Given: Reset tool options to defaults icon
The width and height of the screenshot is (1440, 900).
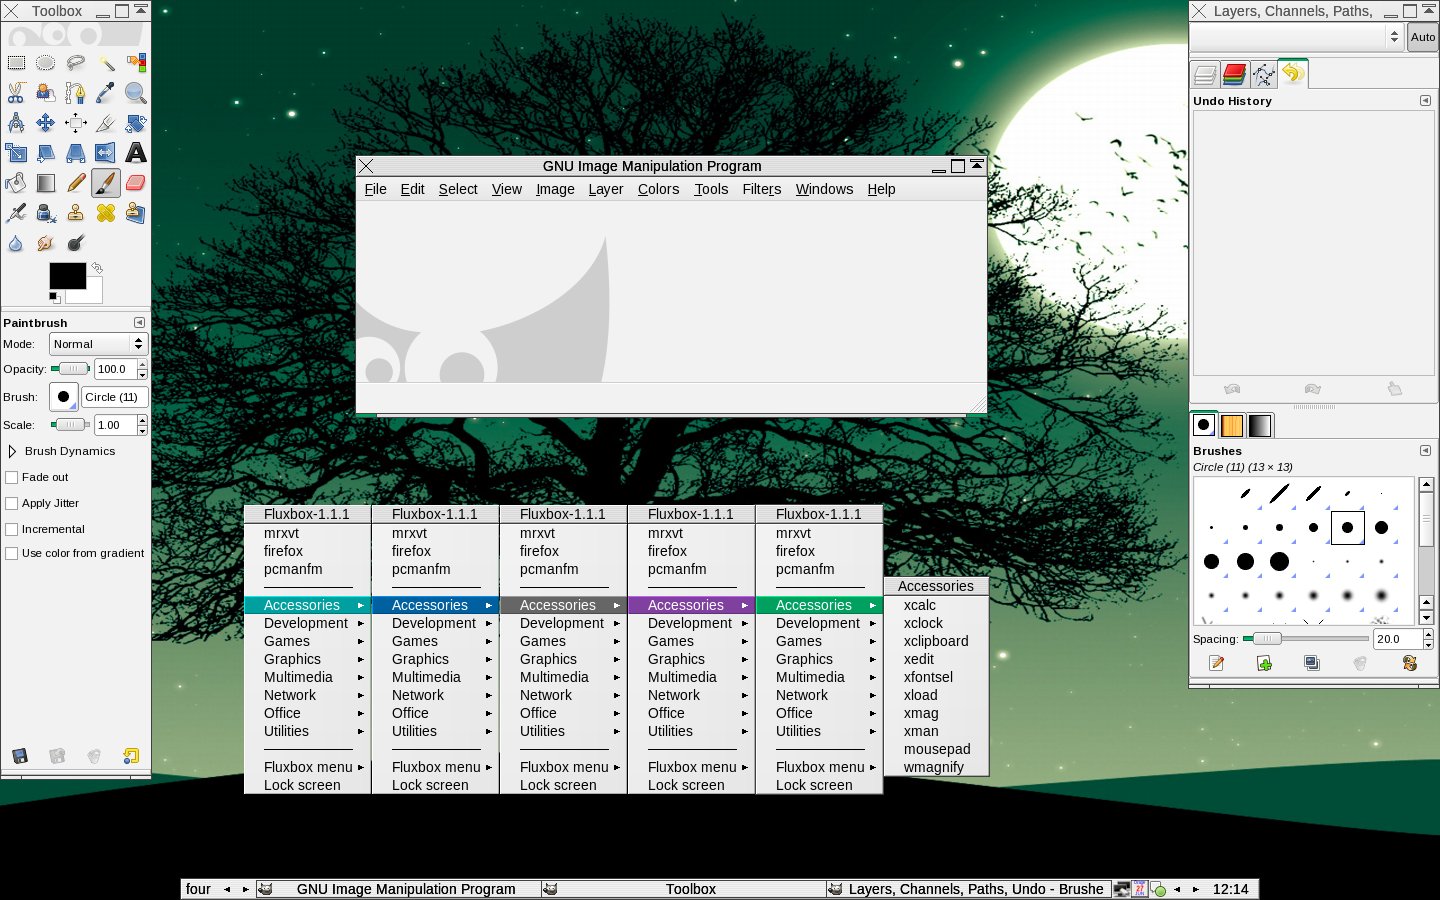Looking at the screenshot, I should click(x=131, y=756).
